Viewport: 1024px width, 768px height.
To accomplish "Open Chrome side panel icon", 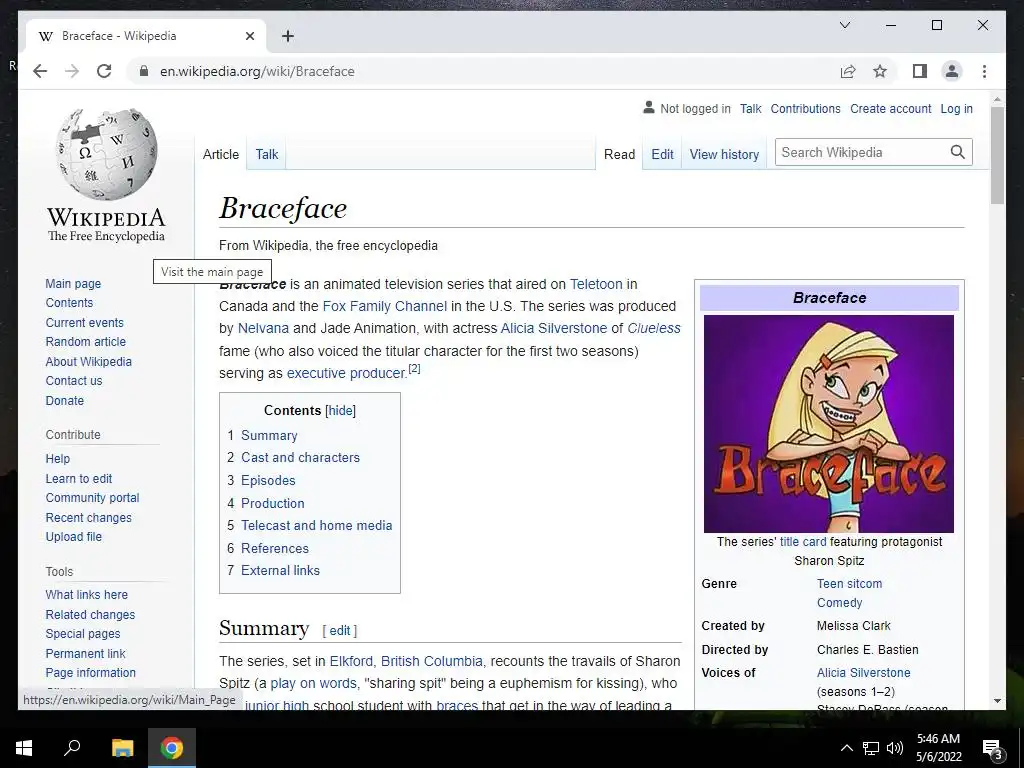I will tap(920, 71).
